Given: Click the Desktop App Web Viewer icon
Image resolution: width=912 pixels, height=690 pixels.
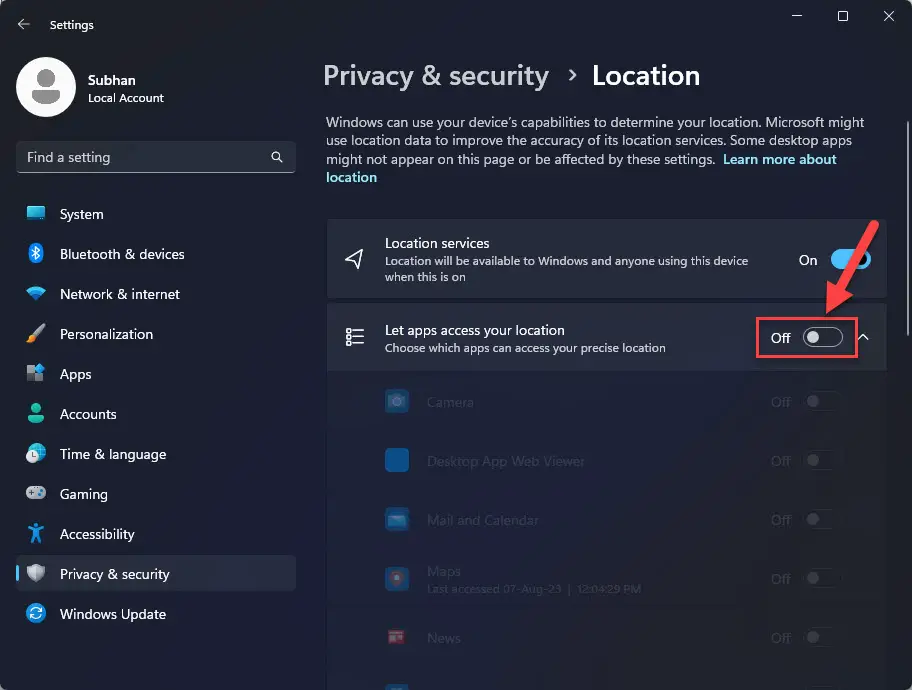Looking at the screenshot, I should pos(397,460).
